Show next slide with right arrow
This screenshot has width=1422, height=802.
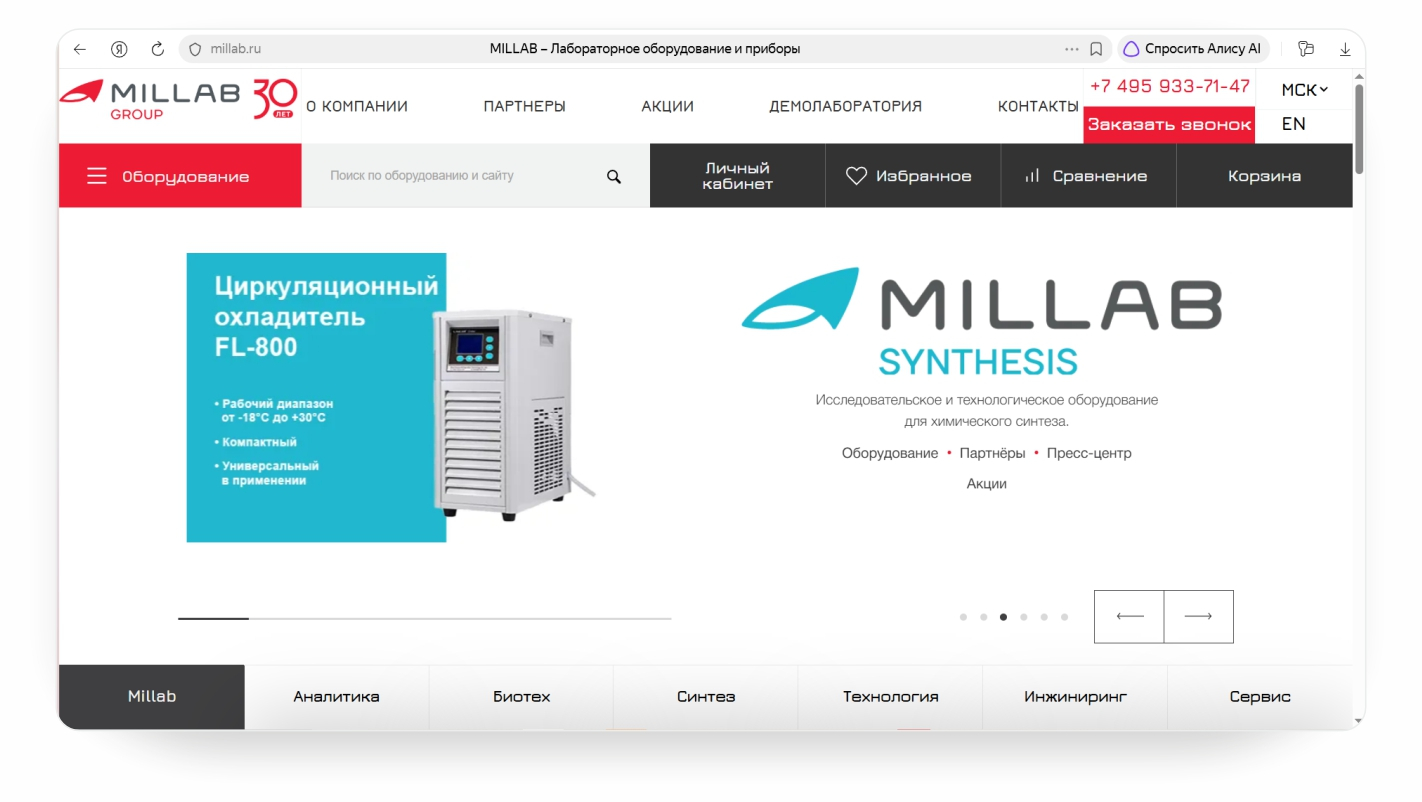1198,616
